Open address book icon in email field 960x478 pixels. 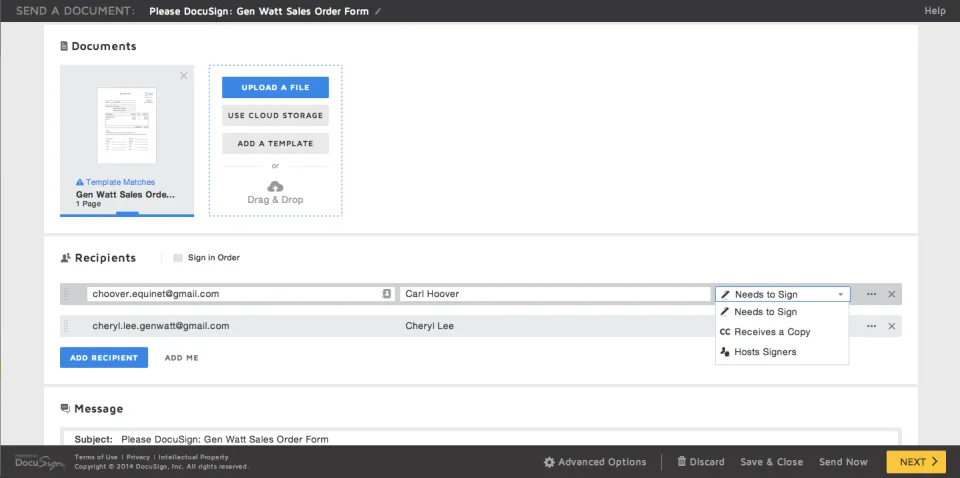tap(386, 294)
